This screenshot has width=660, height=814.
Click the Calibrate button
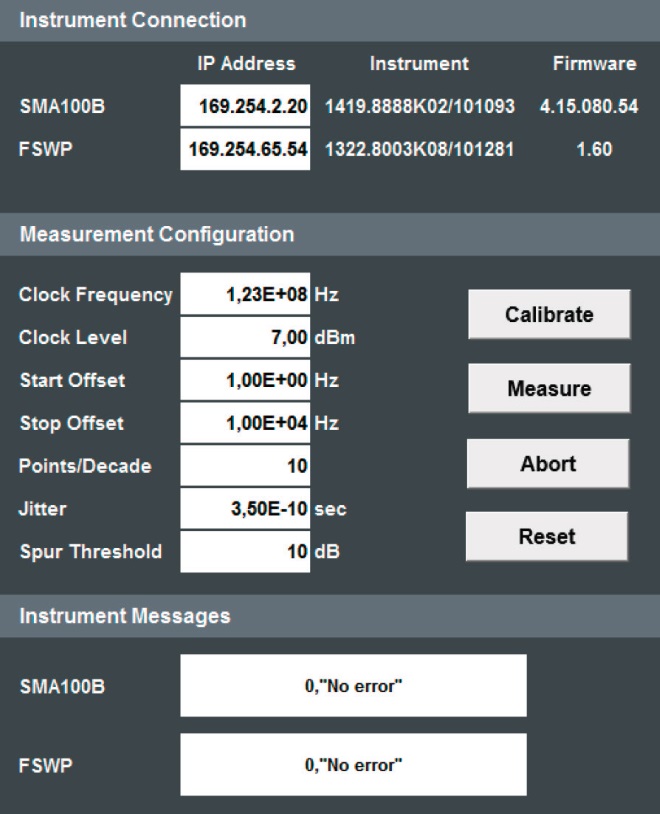point(549,315)
